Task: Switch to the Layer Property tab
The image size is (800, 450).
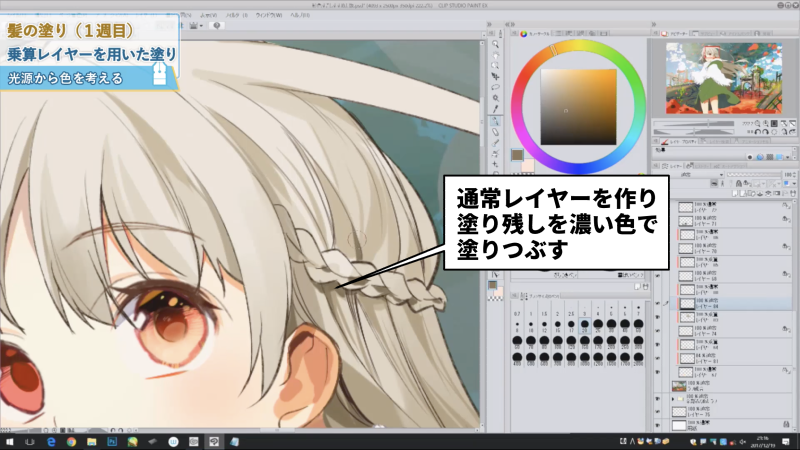Action: pyautogui.click(x=679, y=141)
